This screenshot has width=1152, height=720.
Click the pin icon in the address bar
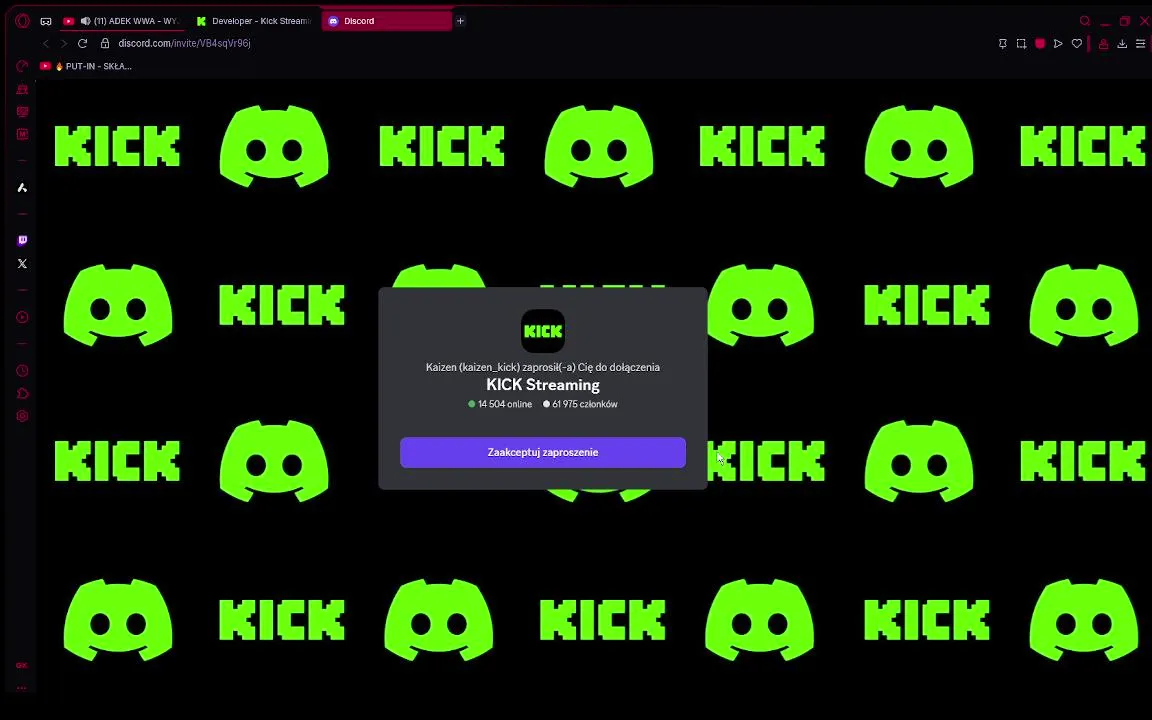click(x=1002, y=43)
